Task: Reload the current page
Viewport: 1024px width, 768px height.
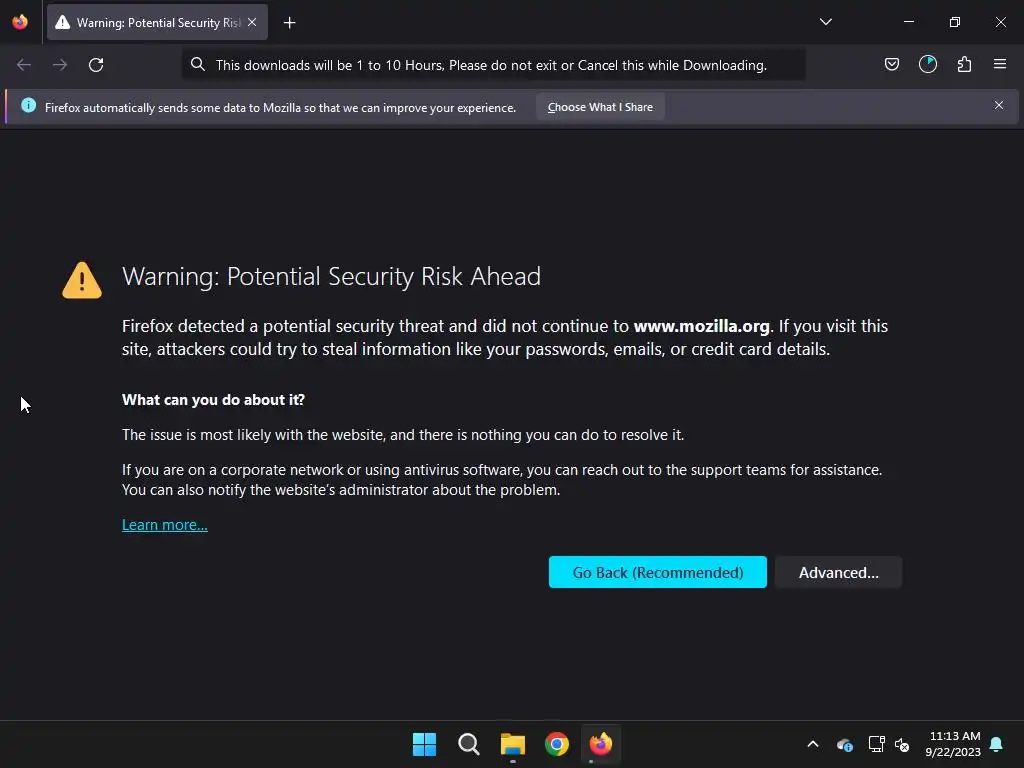Action: tap(96, 65)
